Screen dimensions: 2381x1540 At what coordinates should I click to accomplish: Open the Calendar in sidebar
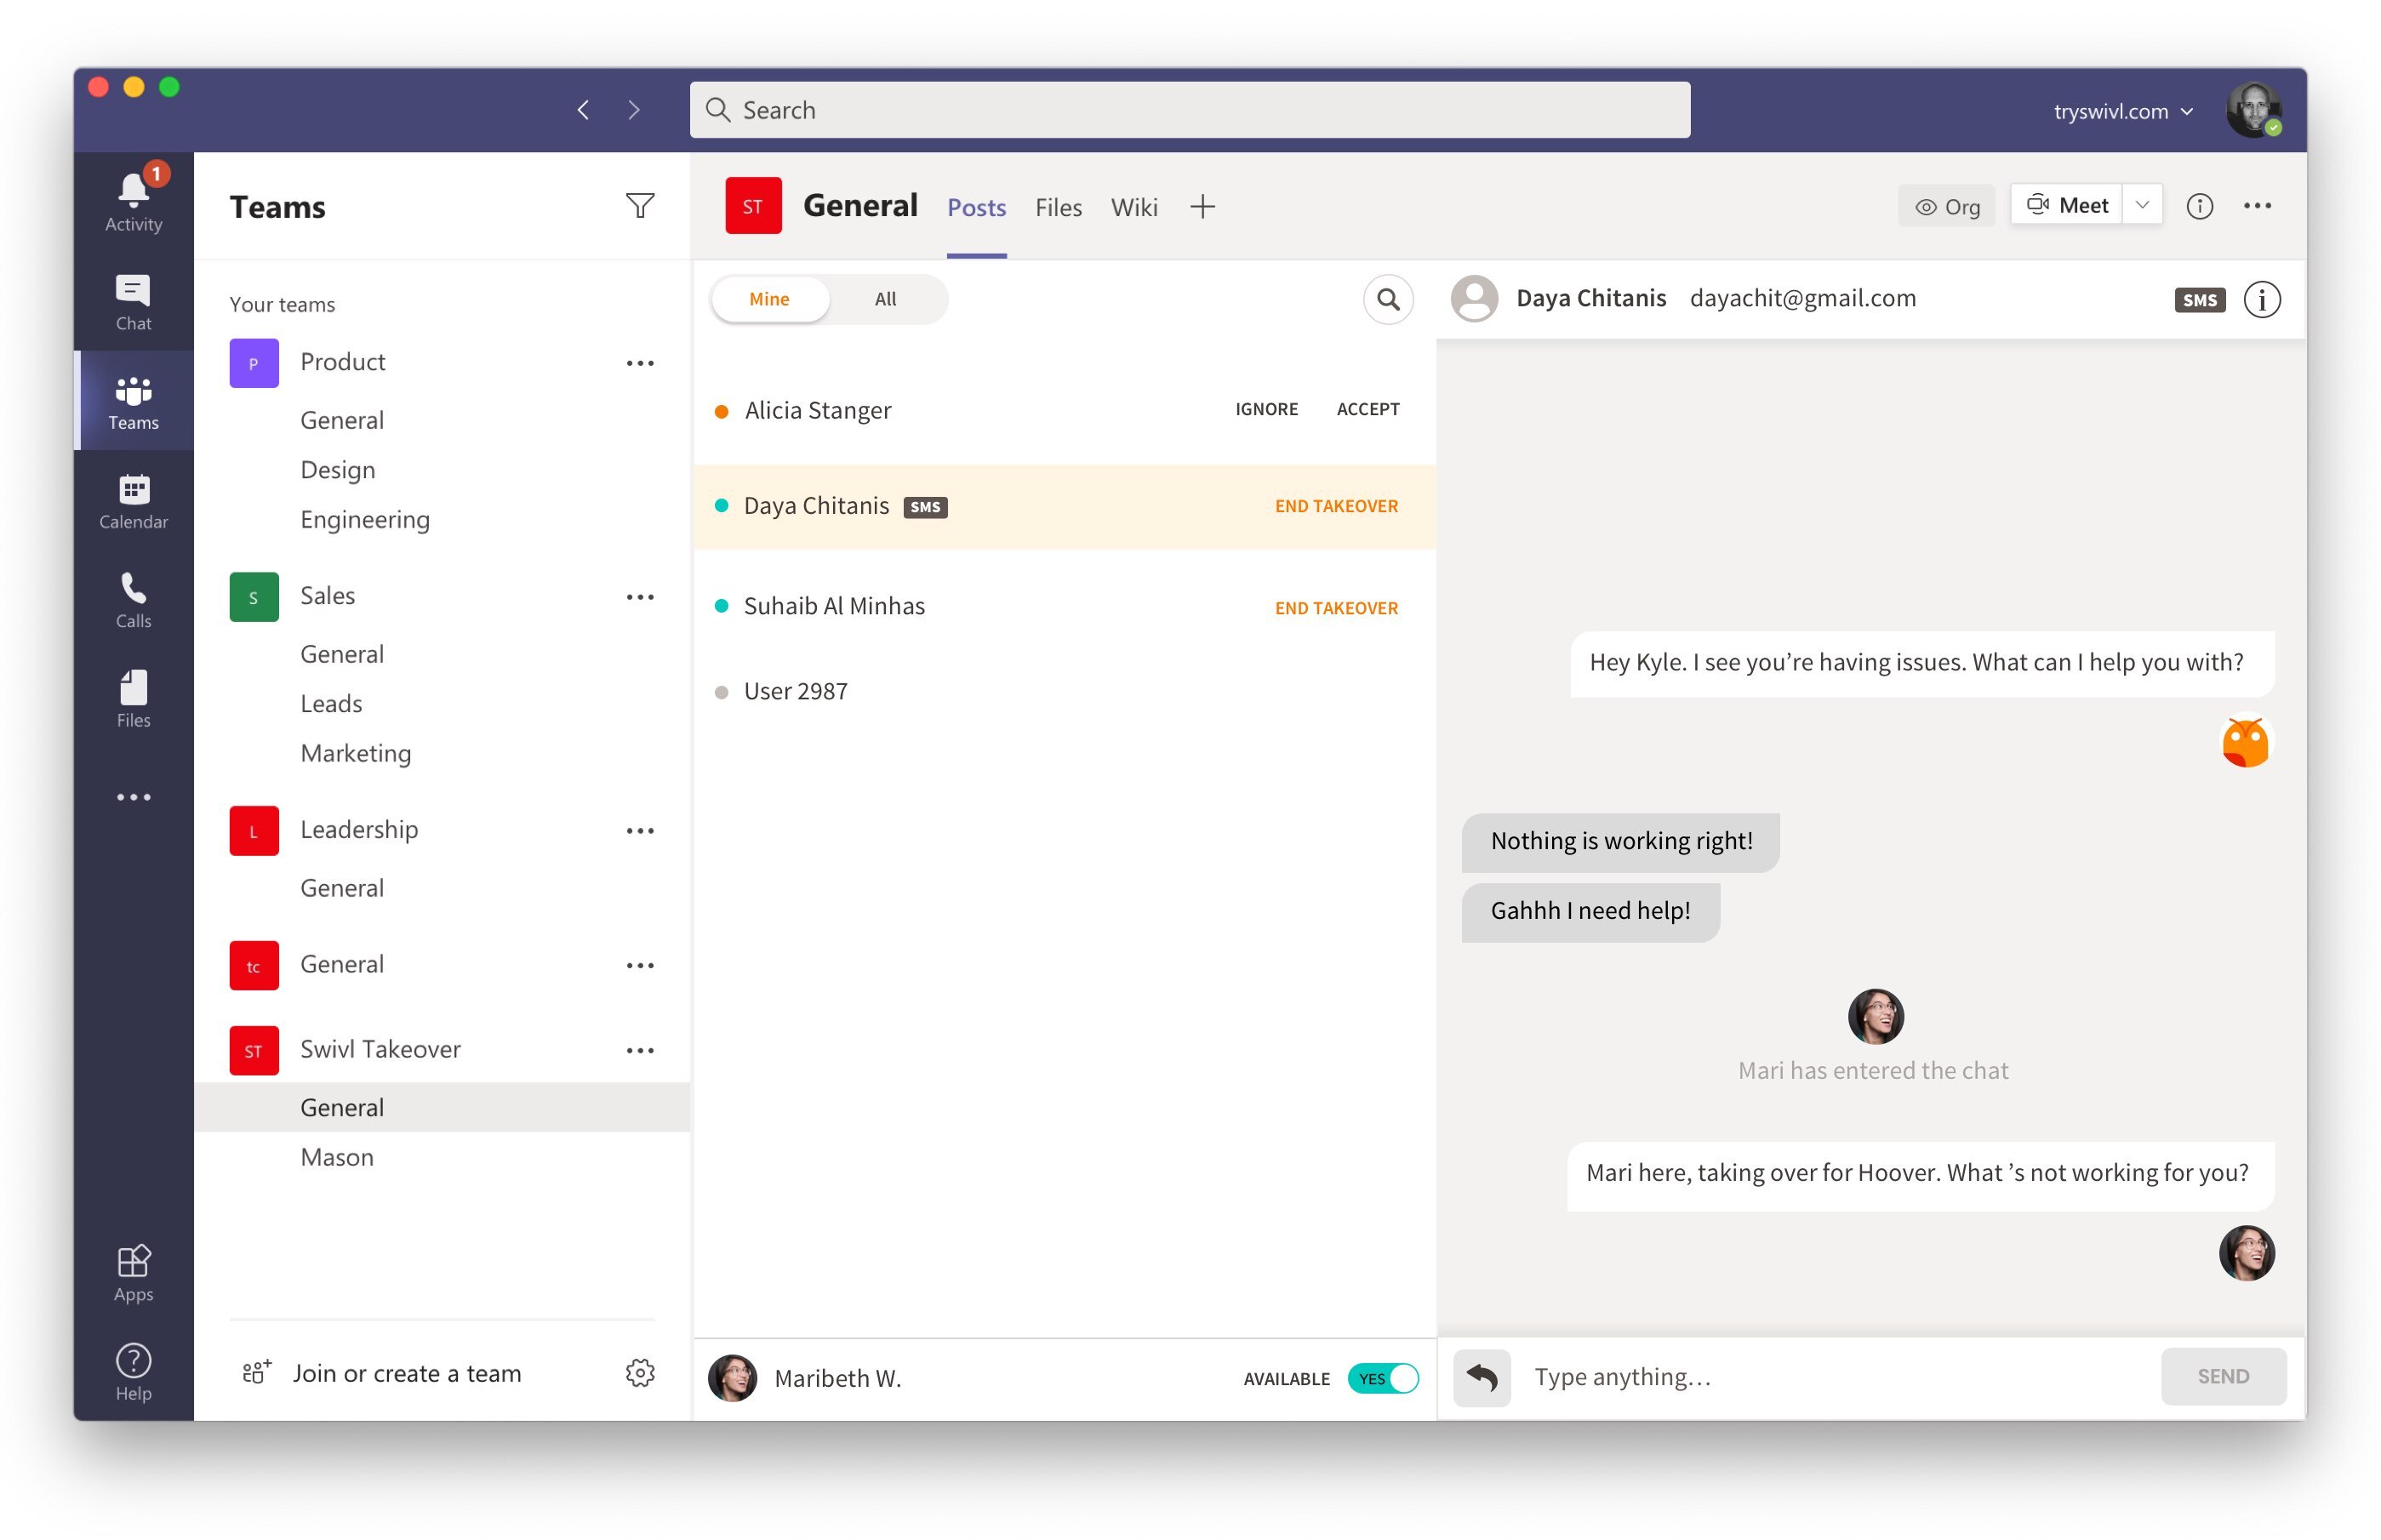tap(133, 501)
